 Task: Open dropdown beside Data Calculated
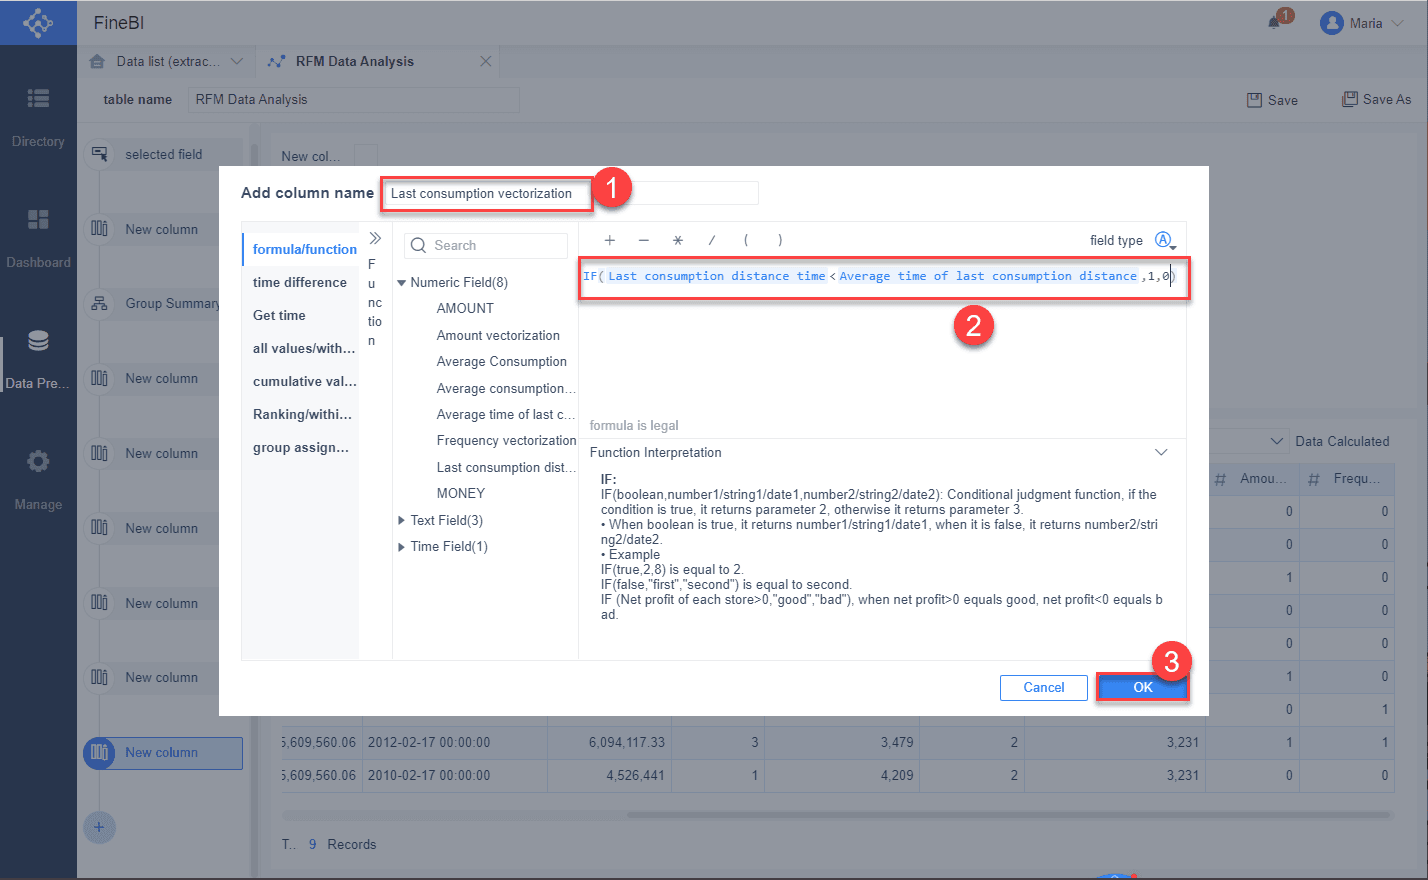[x=1277, y=441]
